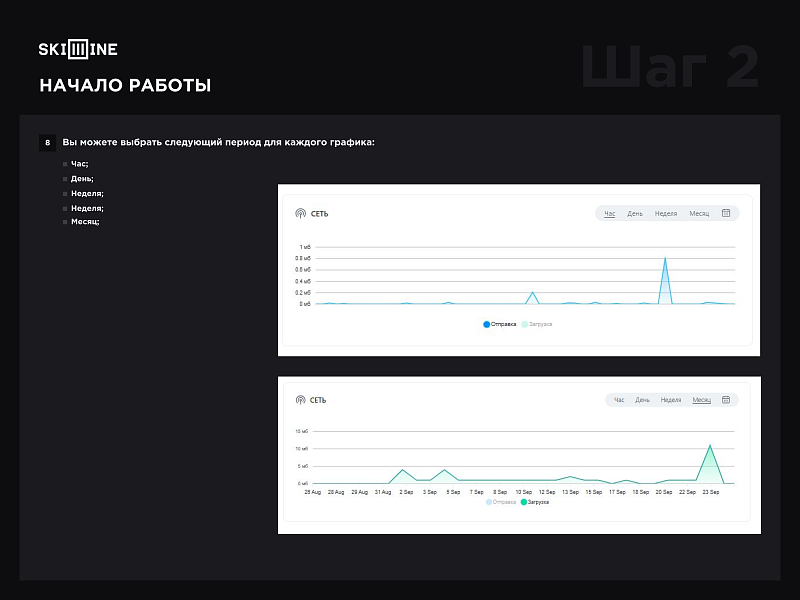Toggle the Загрузка series in the lower chart legend
Viewport: 800px width, 600px height.
click(537, 502)
